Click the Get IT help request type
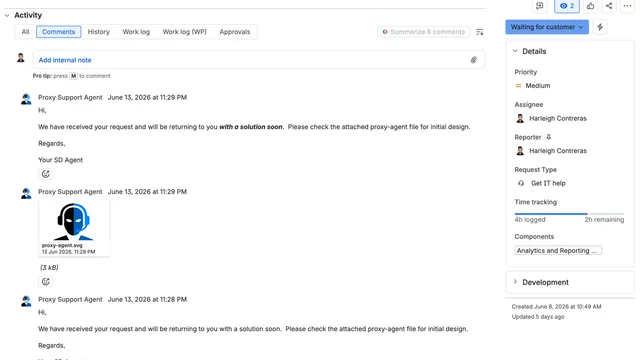Image resolution: width=640 pixels, height=360 pixels. pyautogui.click(x=548, y=183)
